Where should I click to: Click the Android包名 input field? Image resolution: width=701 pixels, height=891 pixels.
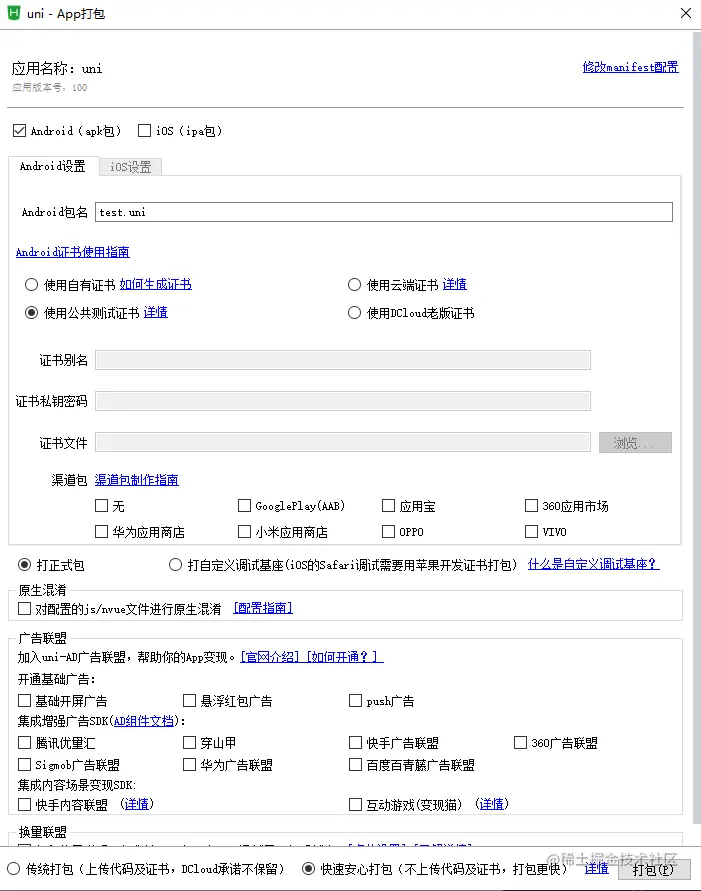(383, 212)
